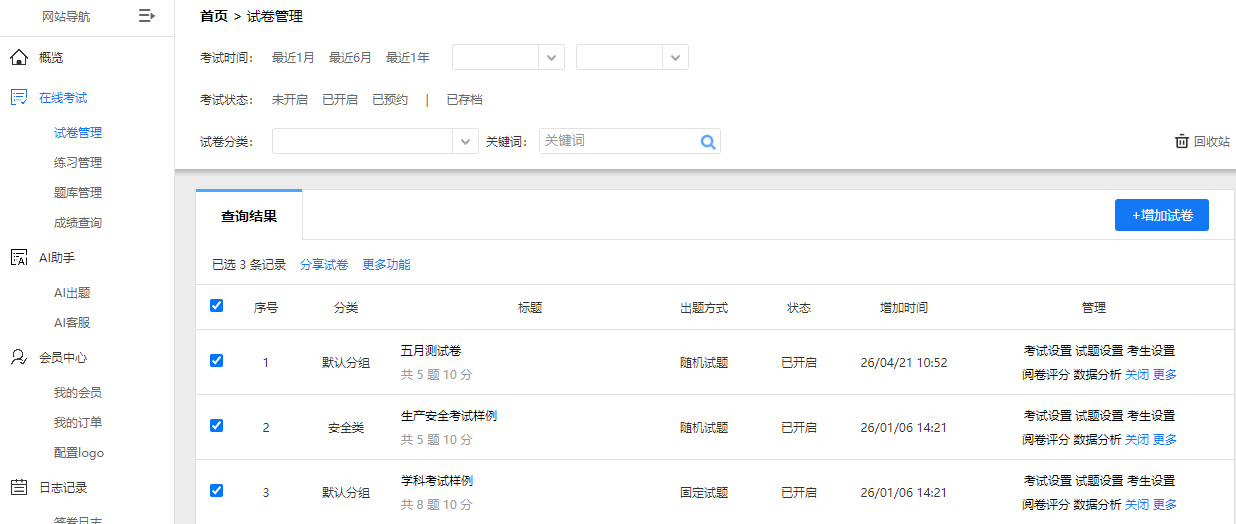Click the AI助手 sidebar icon
Screen dimensions: 1236x524
(18, 257)
